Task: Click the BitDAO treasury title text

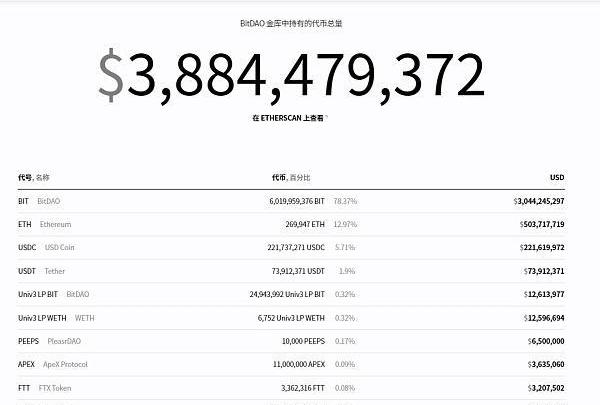Action: [297, 22]
